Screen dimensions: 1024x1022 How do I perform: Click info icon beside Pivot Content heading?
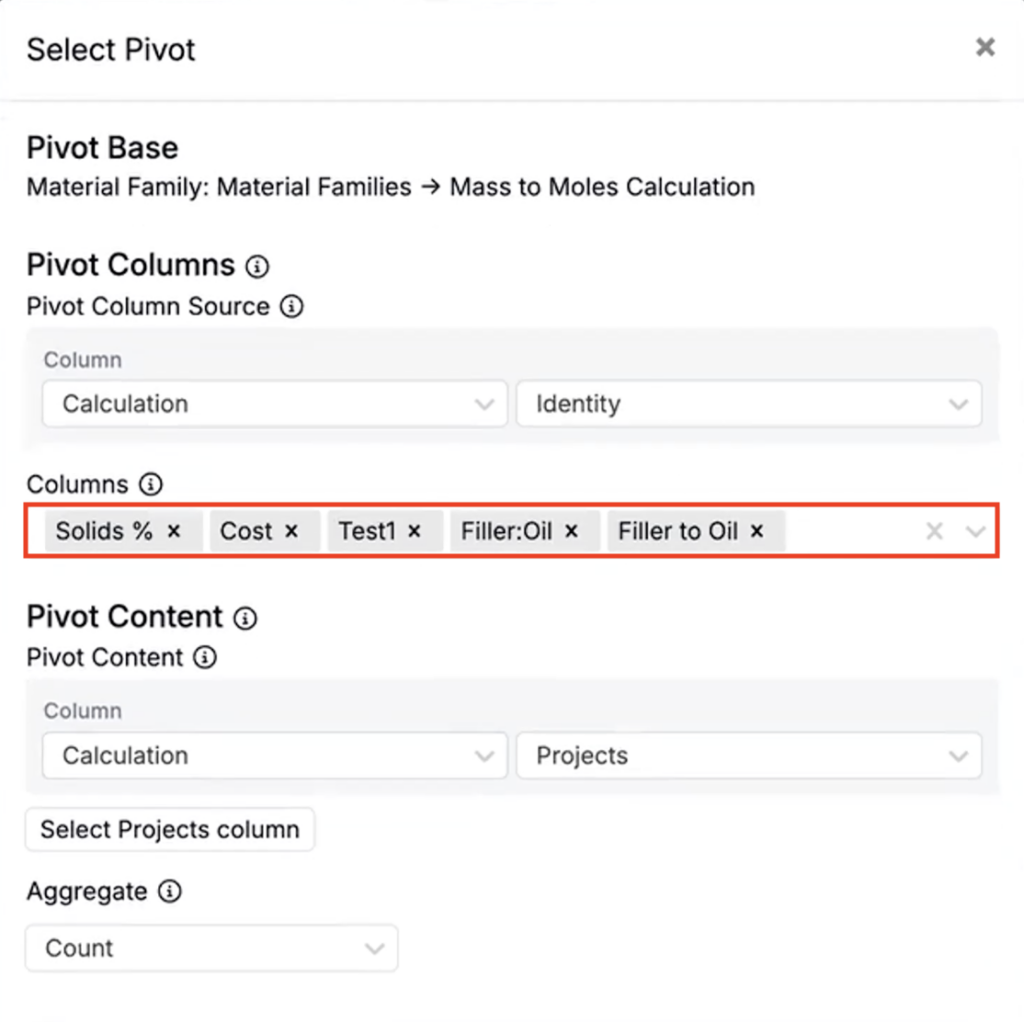(245, 618)
